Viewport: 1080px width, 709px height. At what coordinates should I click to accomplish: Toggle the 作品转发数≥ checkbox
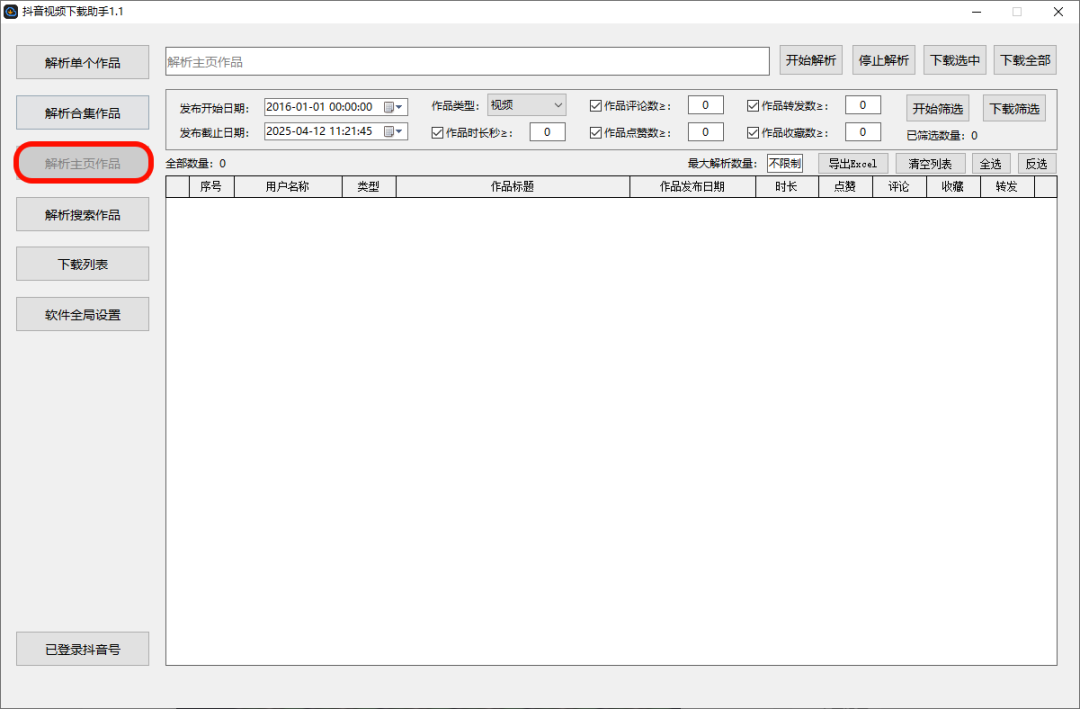pyautogui.click(x=753, y=105)
